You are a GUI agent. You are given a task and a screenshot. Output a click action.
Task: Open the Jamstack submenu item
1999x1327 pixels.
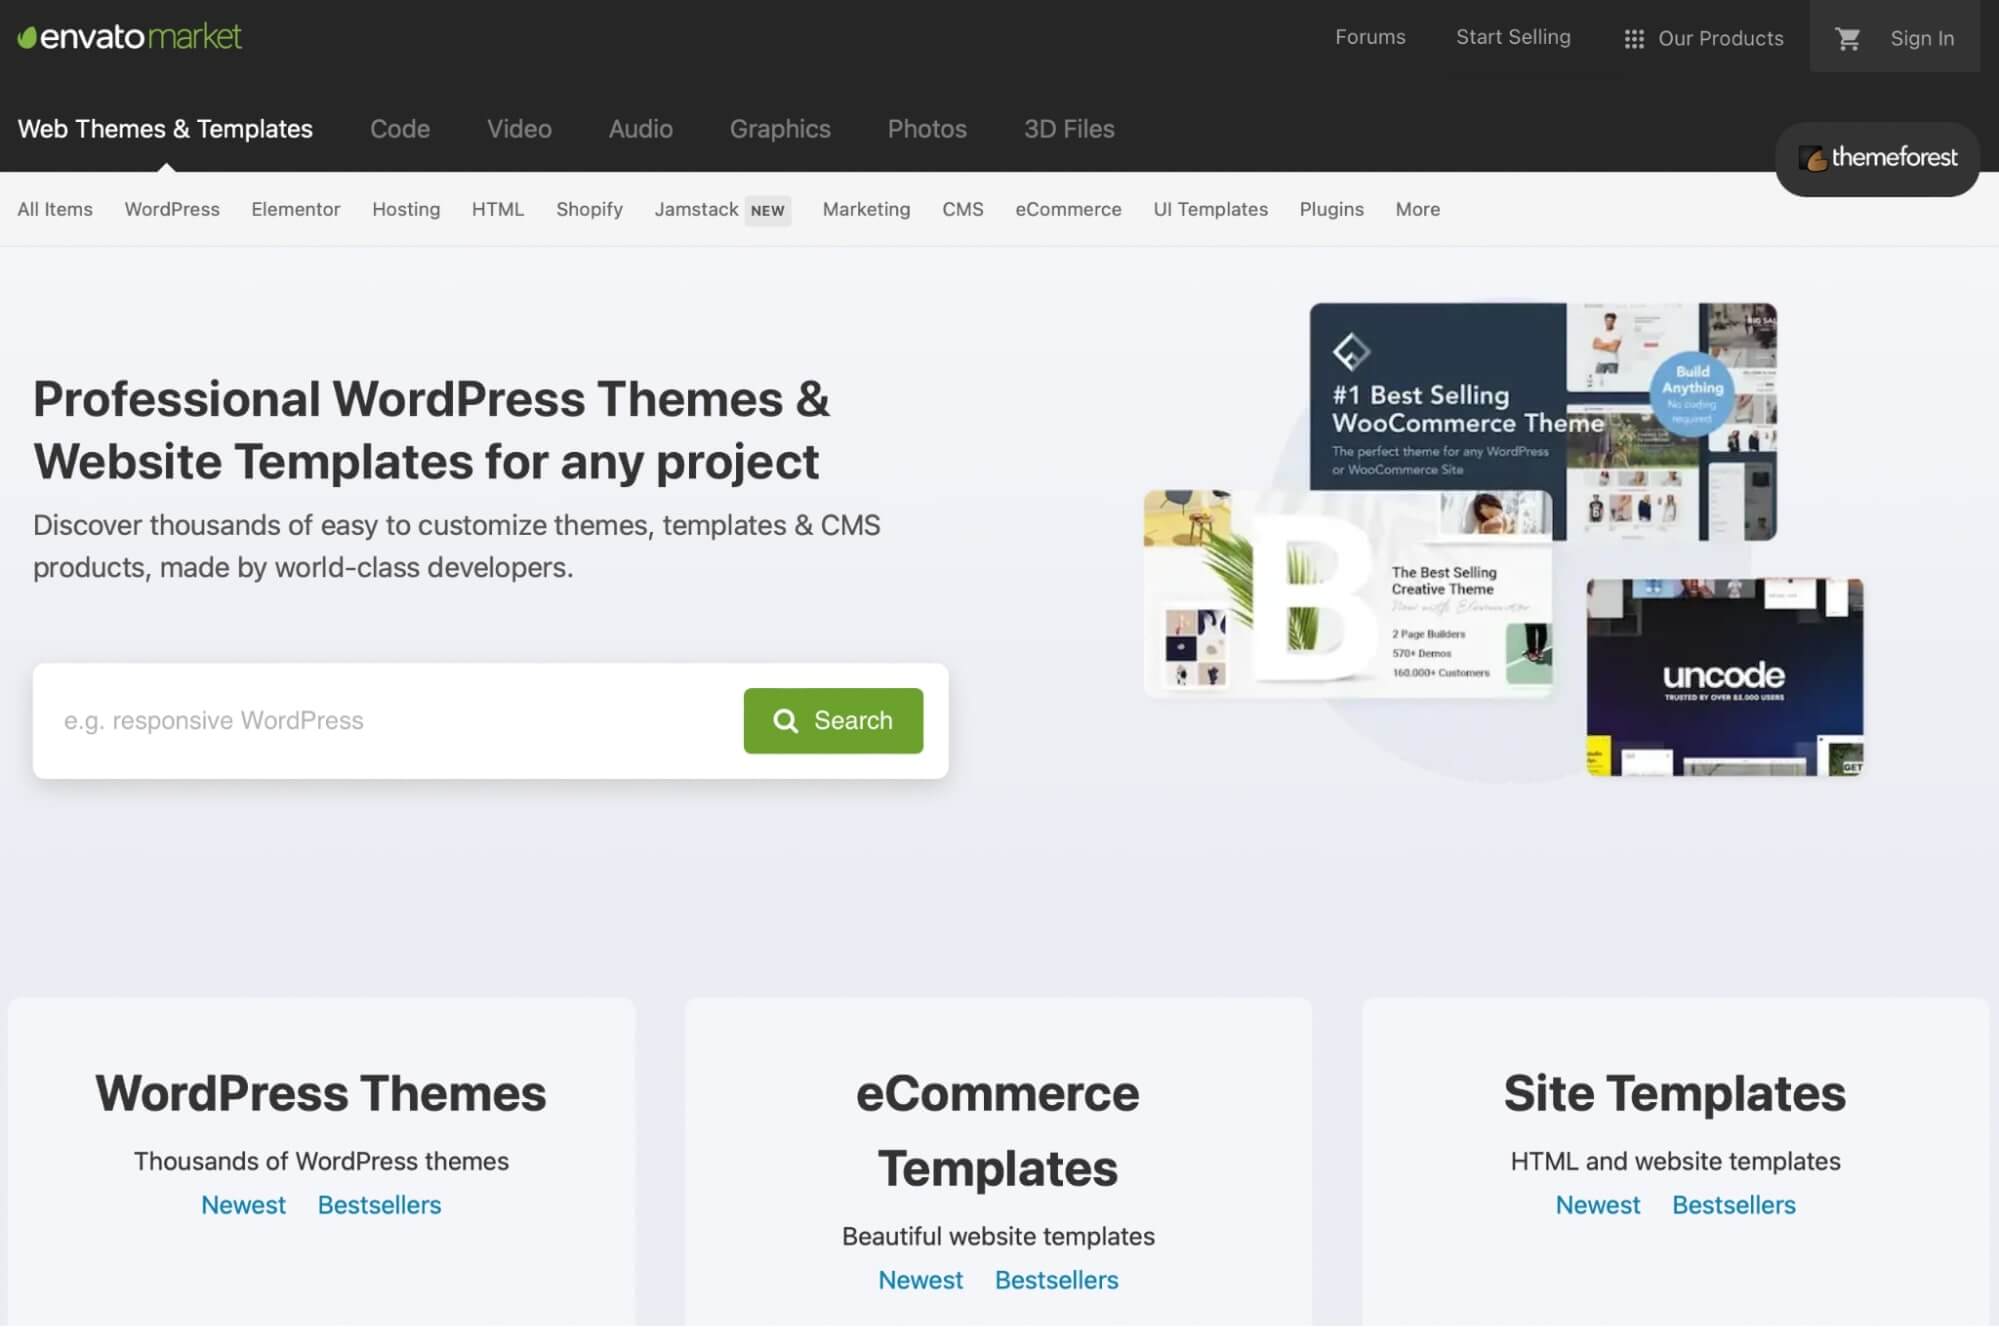pyautogui.click(x=696, y=209)
